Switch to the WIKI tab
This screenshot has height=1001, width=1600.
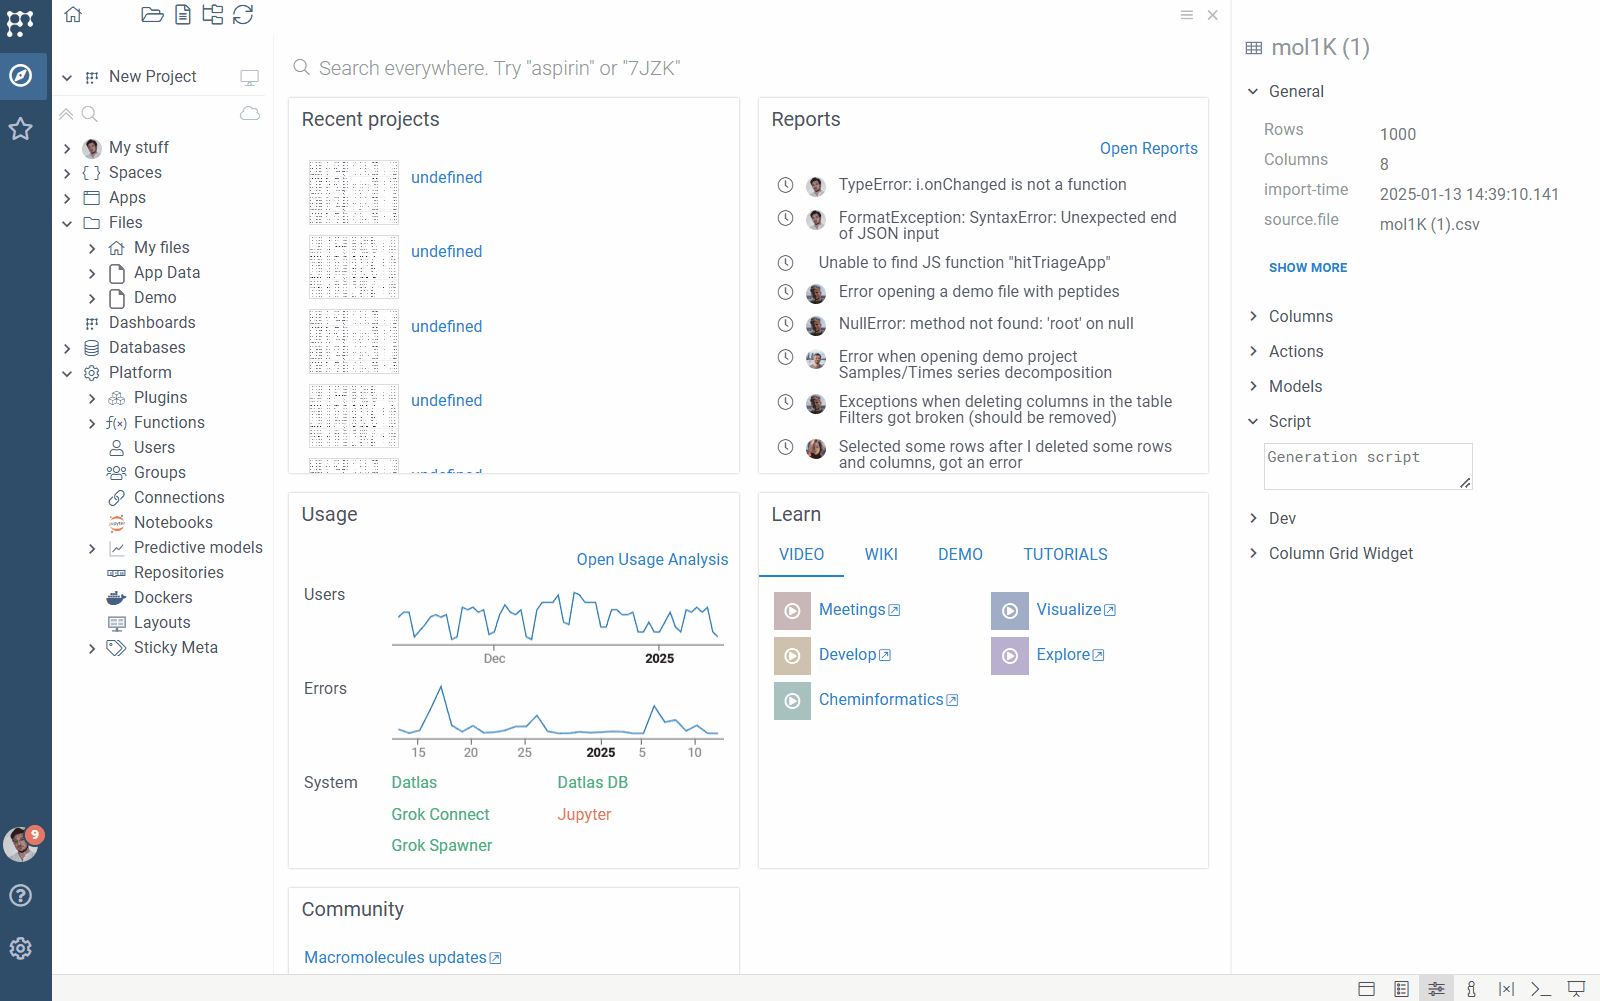(881, 554)
